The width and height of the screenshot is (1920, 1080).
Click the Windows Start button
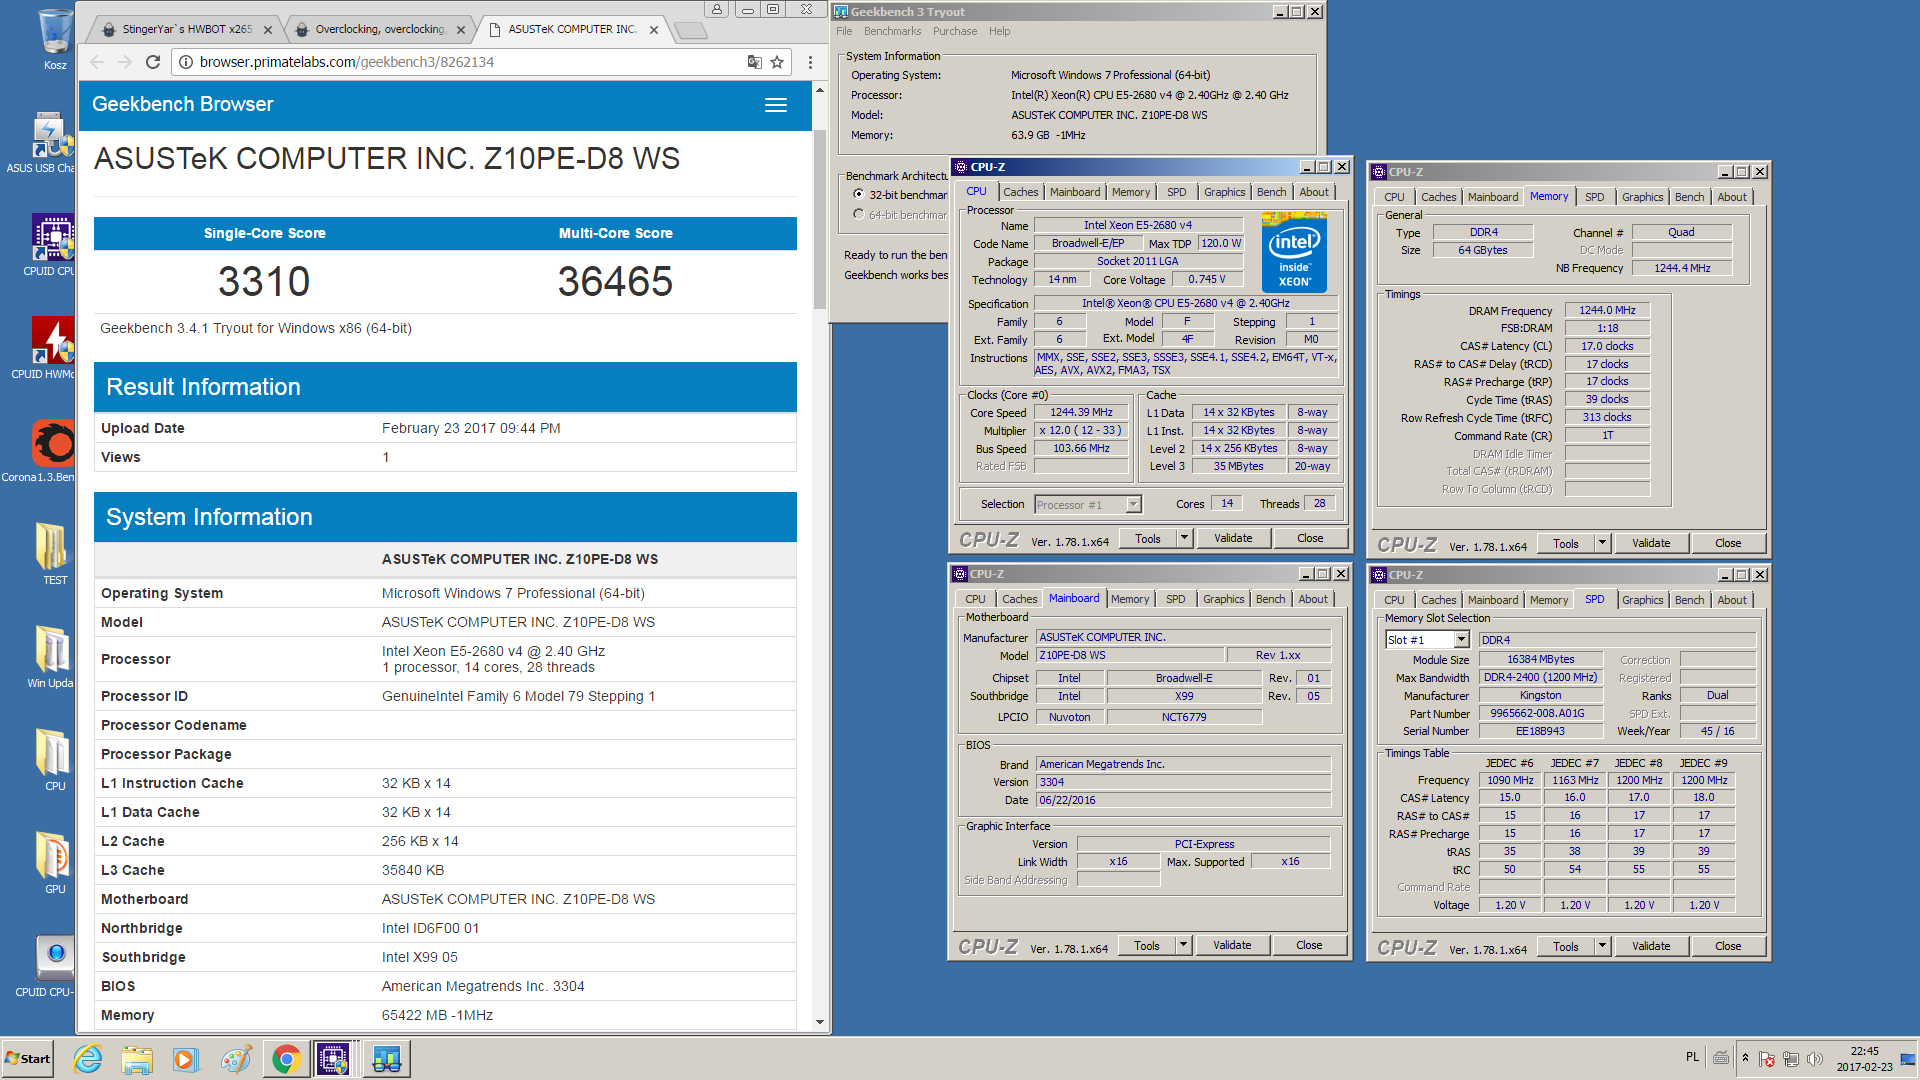point(27,1059)
